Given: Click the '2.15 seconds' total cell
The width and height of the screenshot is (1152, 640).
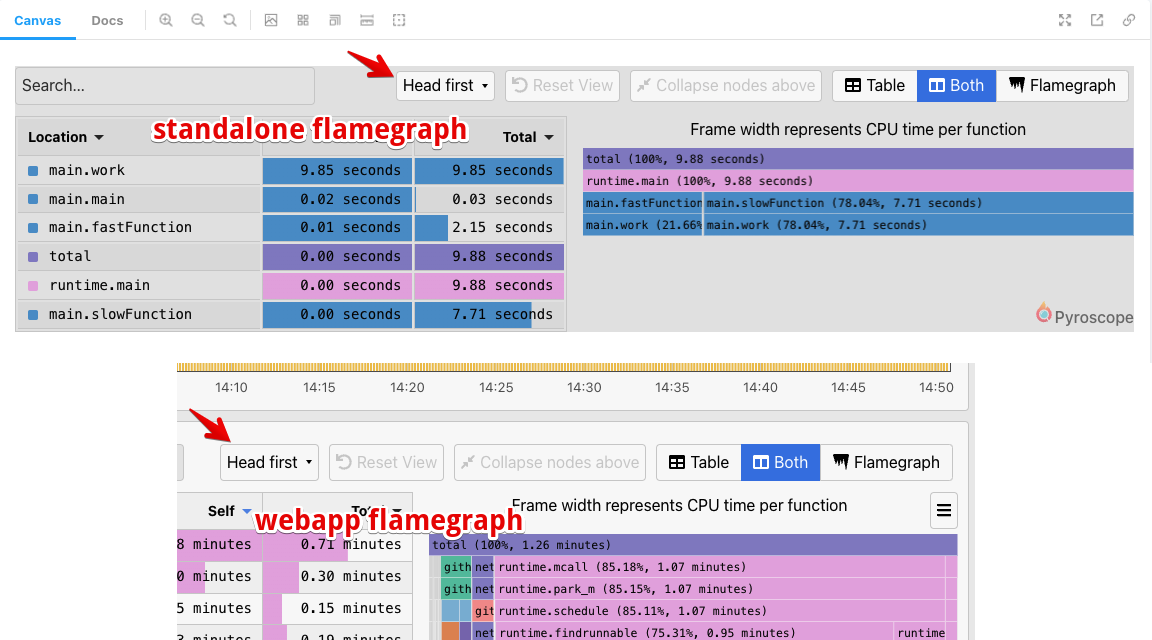Looking at the screenshot, I should point(489,228).
